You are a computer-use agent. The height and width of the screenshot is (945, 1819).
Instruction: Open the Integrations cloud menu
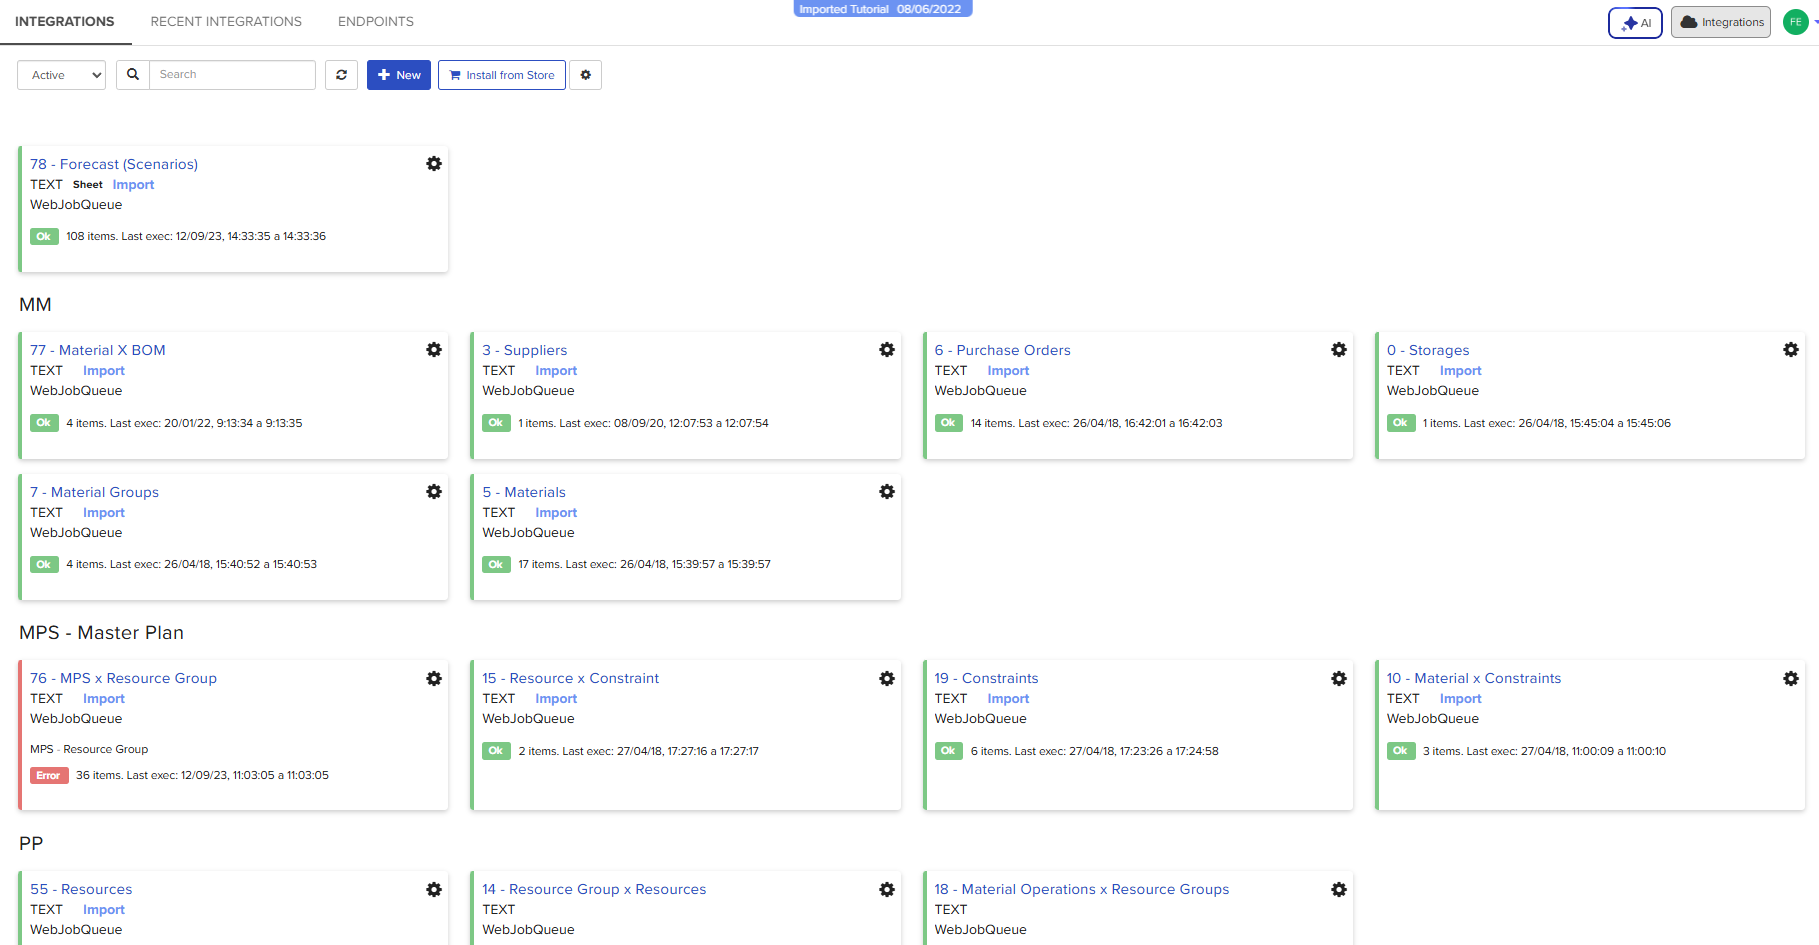coord(1721,22)
